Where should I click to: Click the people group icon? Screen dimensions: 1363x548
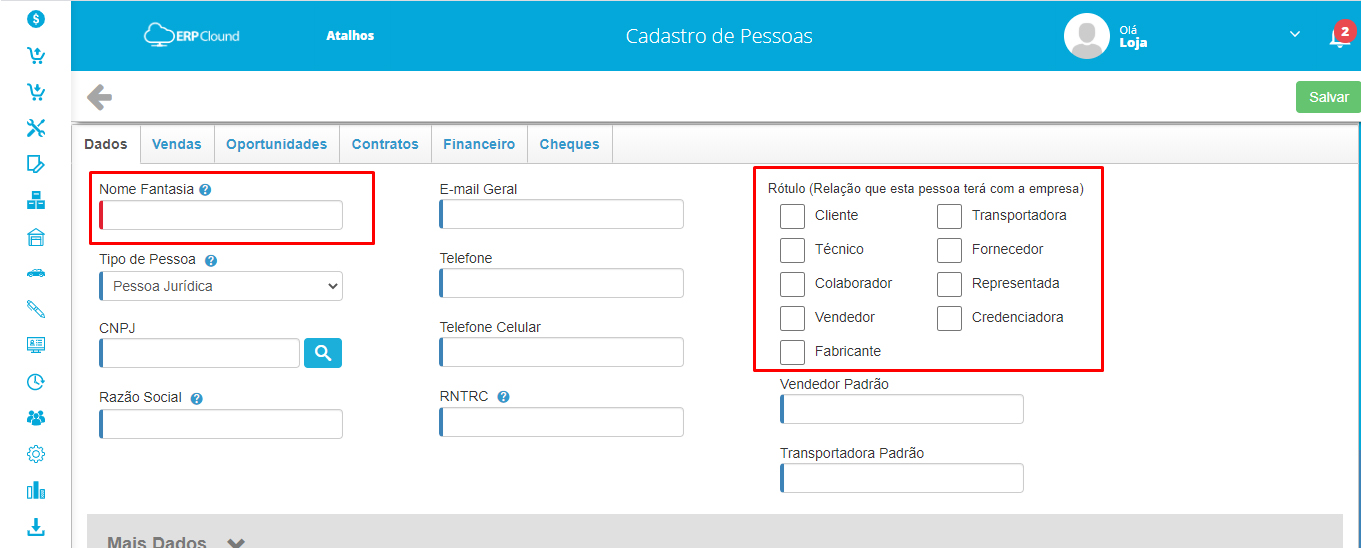(36, 418)
